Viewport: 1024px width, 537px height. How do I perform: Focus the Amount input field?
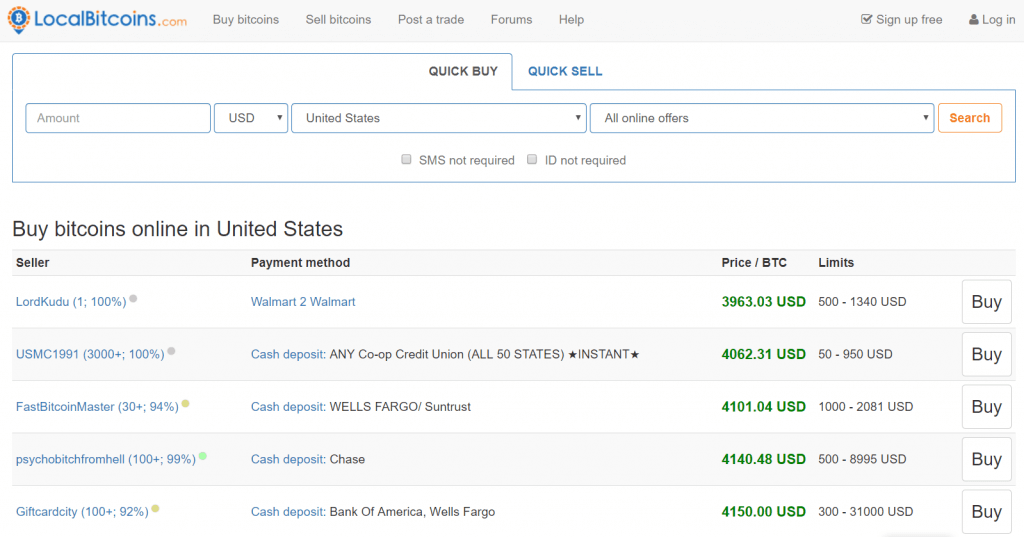pyautogui.click(x=118, y=118)
